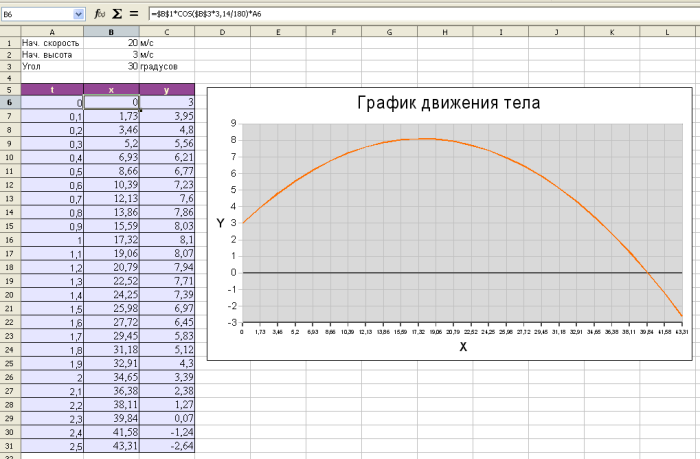Select column D header
700x459 pixels.
tap(222, 32)
